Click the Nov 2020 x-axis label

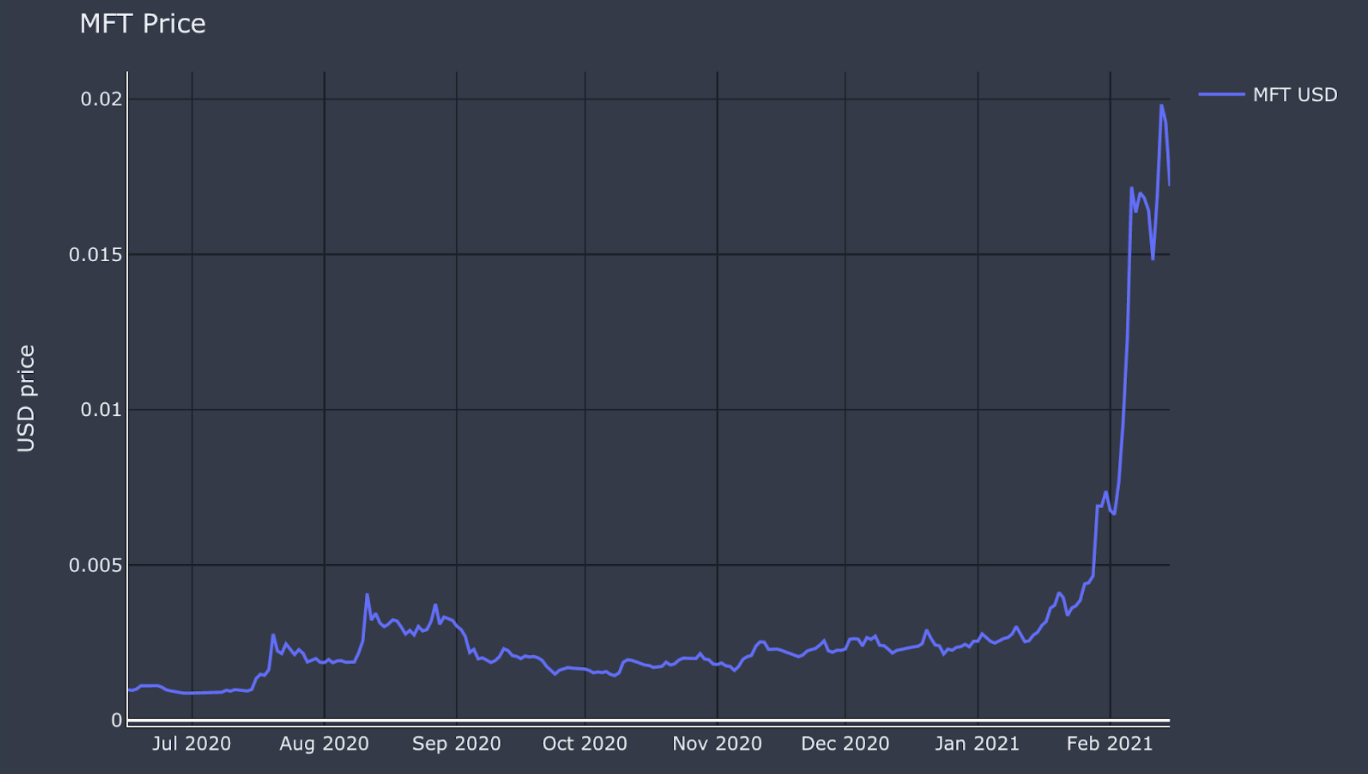717,744
